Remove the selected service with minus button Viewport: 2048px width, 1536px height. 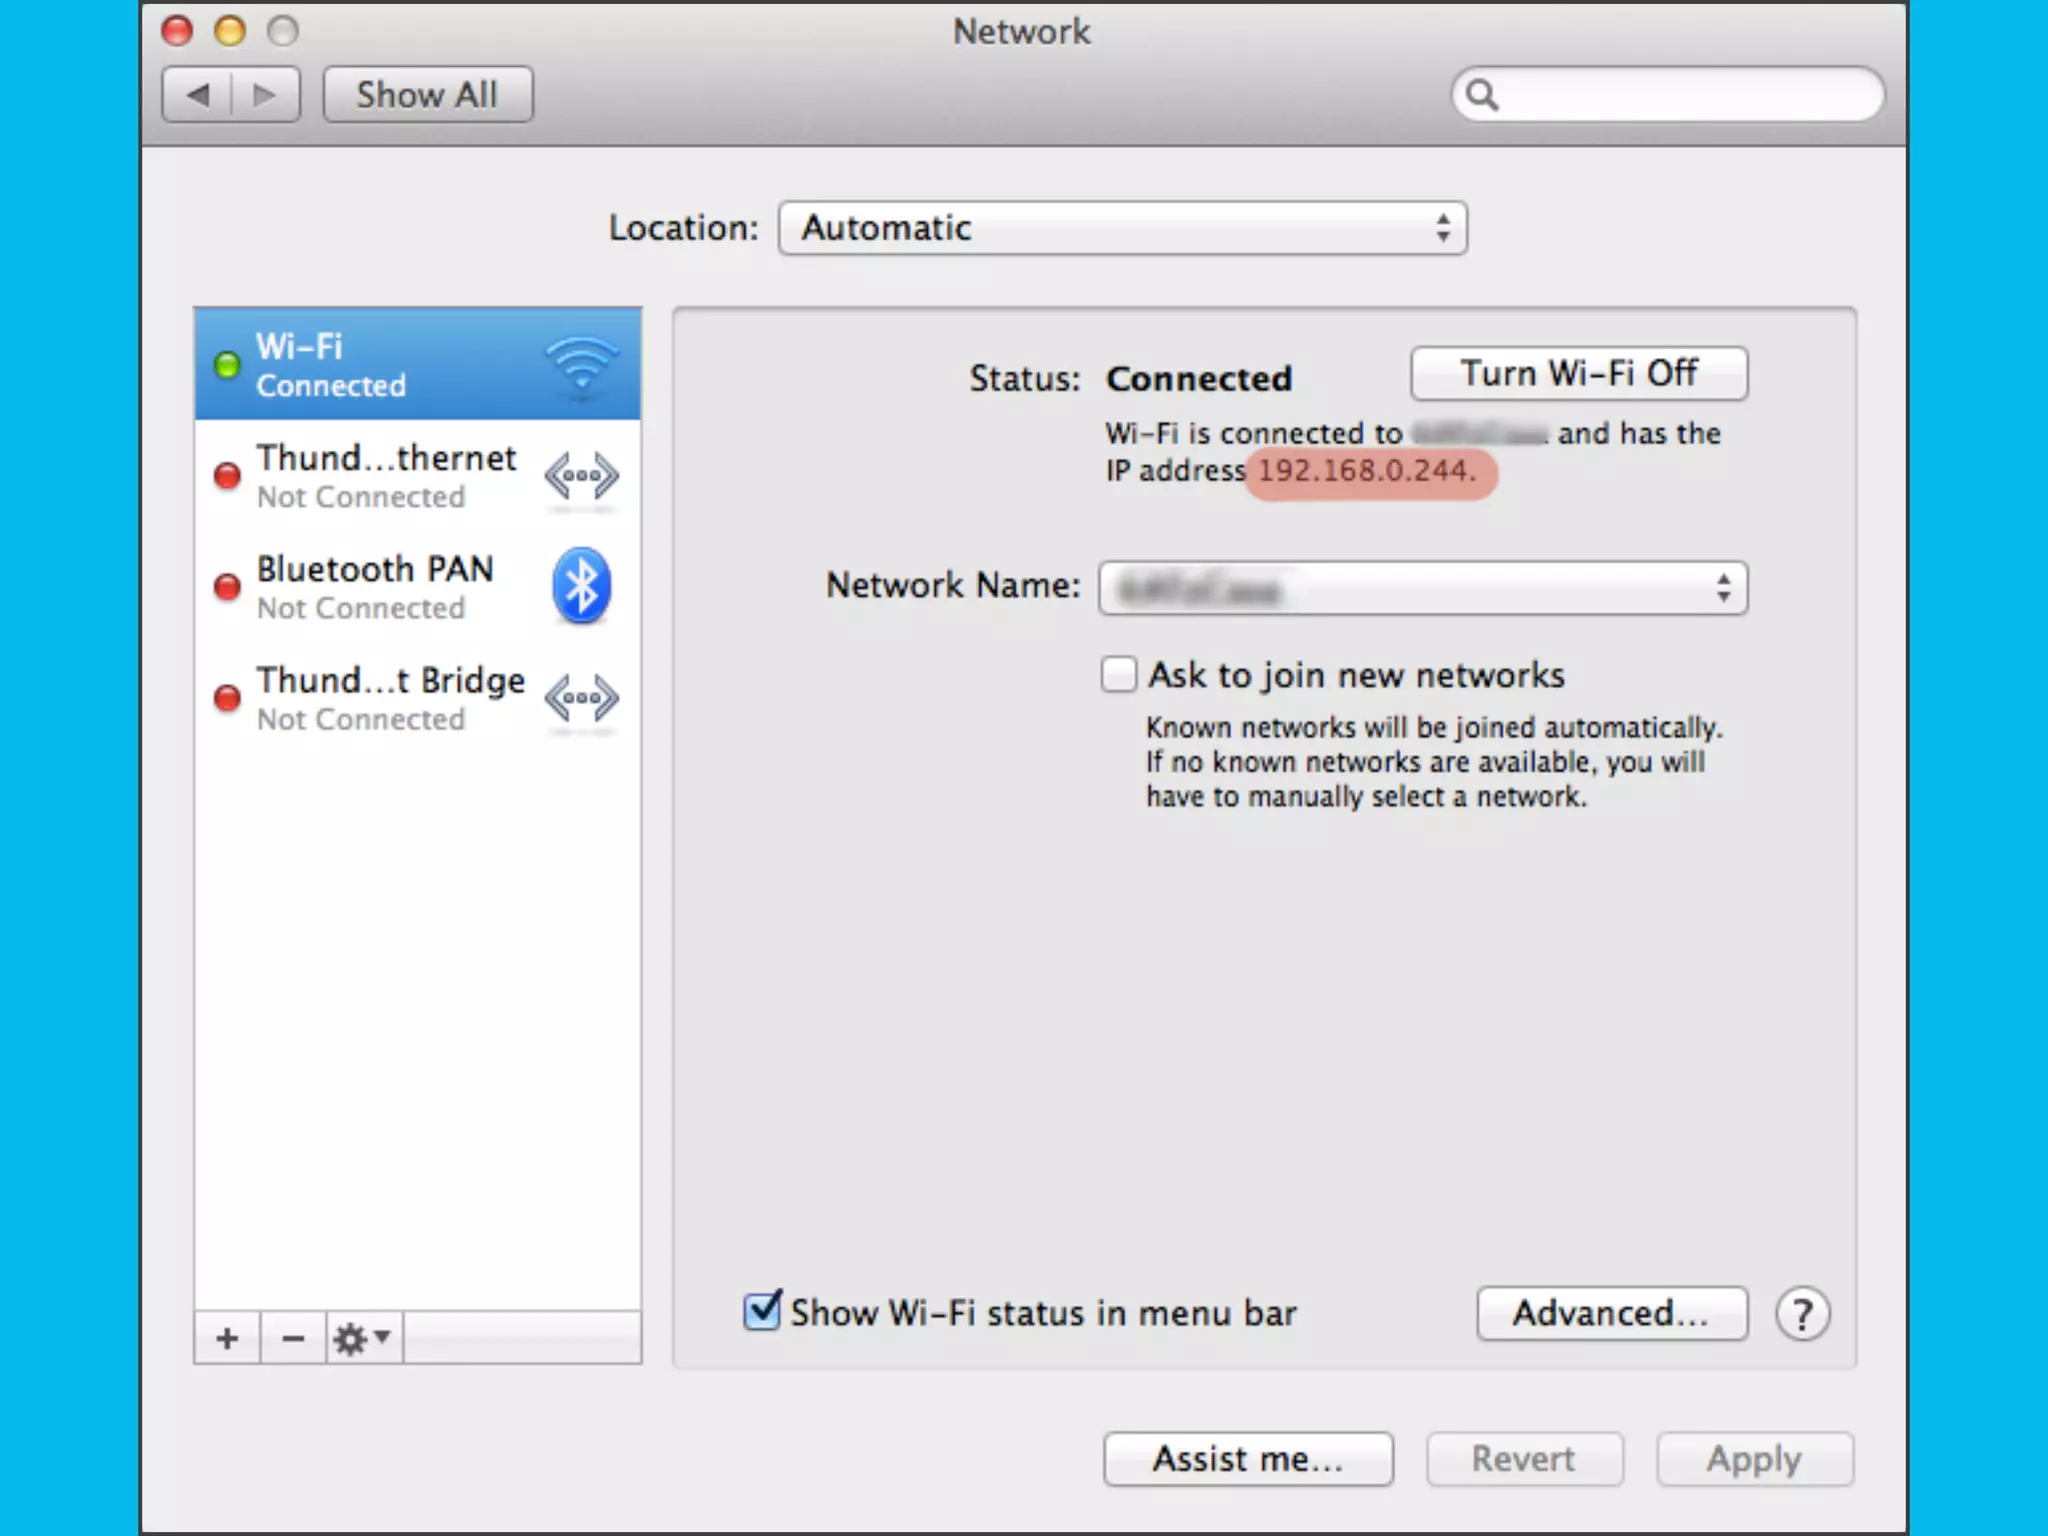292,1338
